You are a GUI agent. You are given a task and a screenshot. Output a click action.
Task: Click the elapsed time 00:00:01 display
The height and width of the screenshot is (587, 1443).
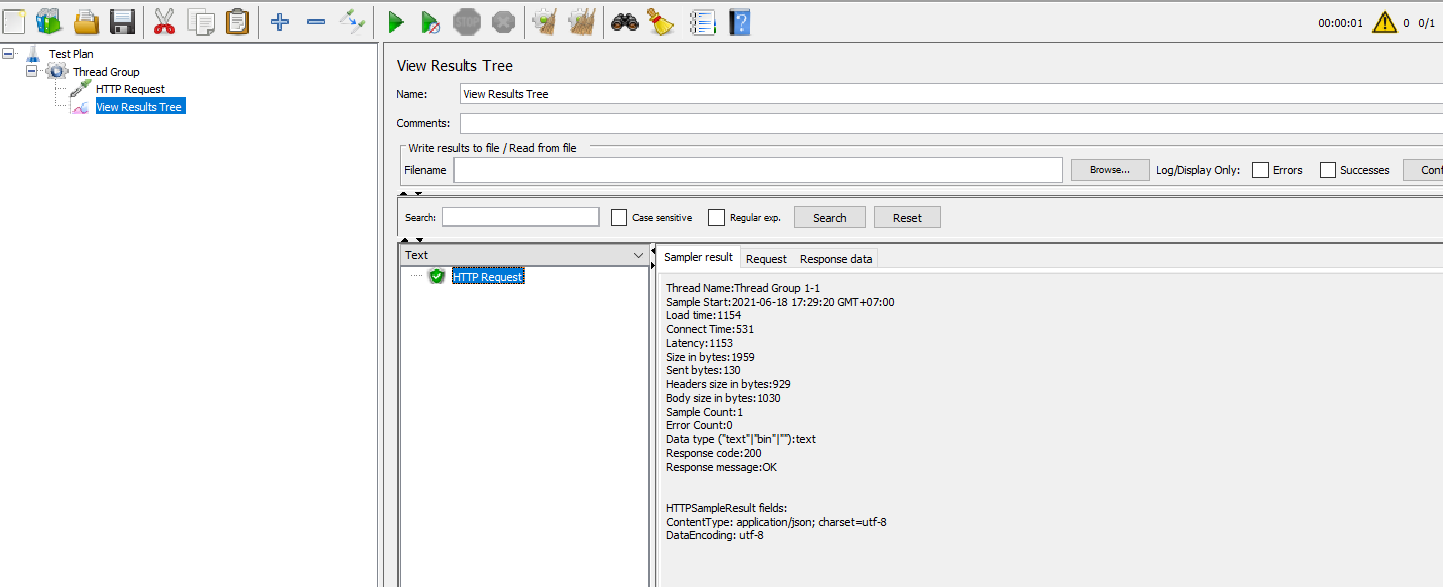[1341, 22]
